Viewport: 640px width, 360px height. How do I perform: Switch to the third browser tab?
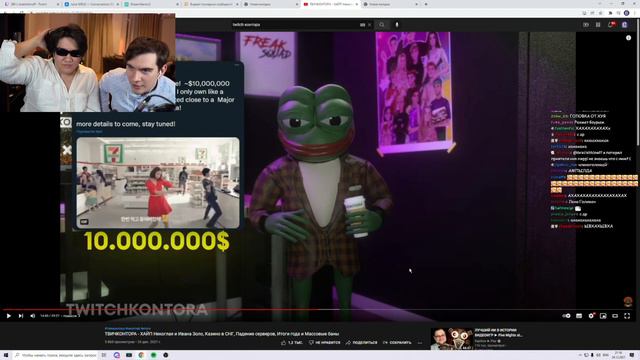pyautogui.click(x=151, y=4)
